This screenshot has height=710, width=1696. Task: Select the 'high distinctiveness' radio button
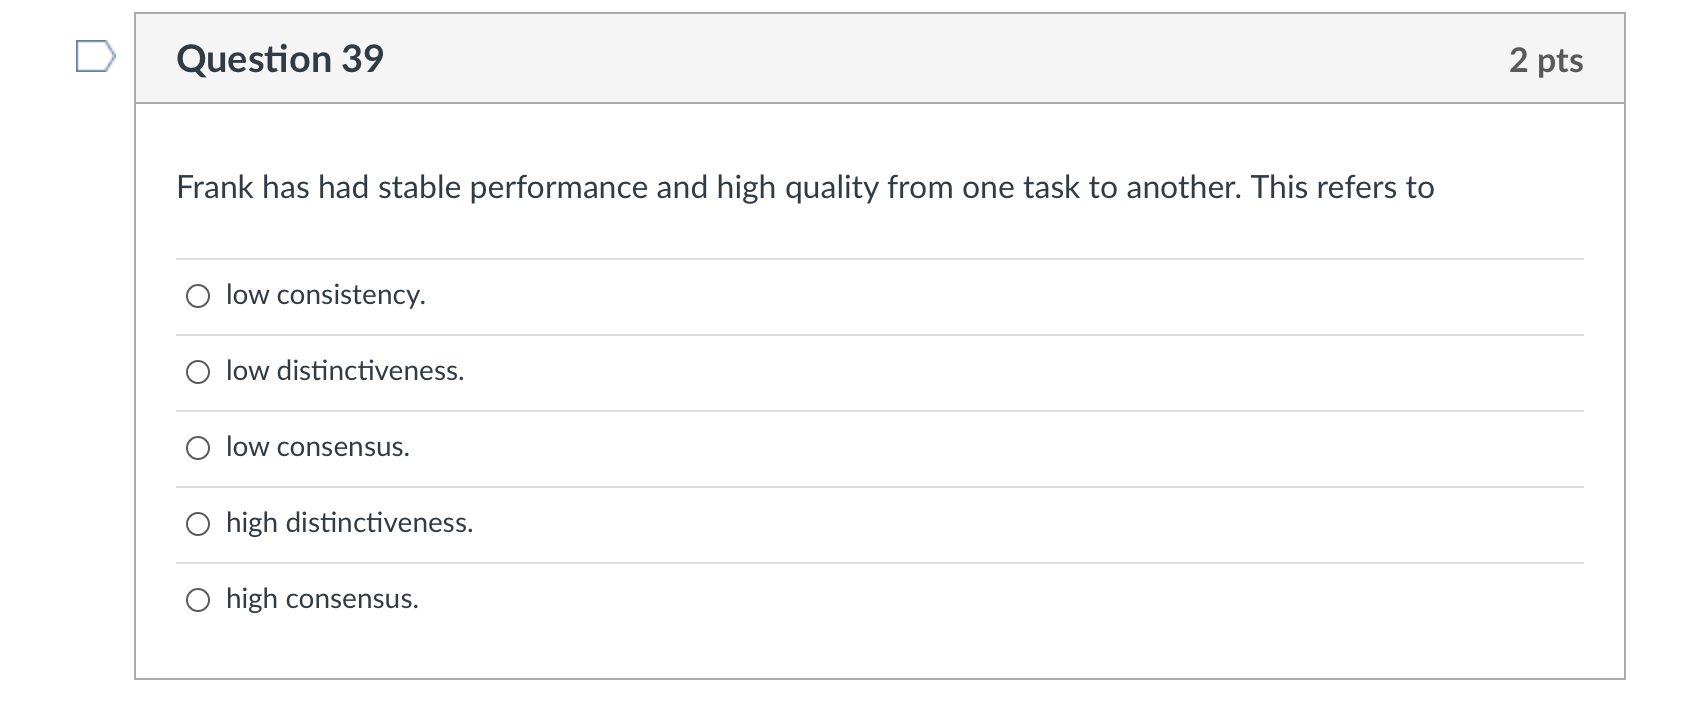pyautogui.click(x=199, y=523)
